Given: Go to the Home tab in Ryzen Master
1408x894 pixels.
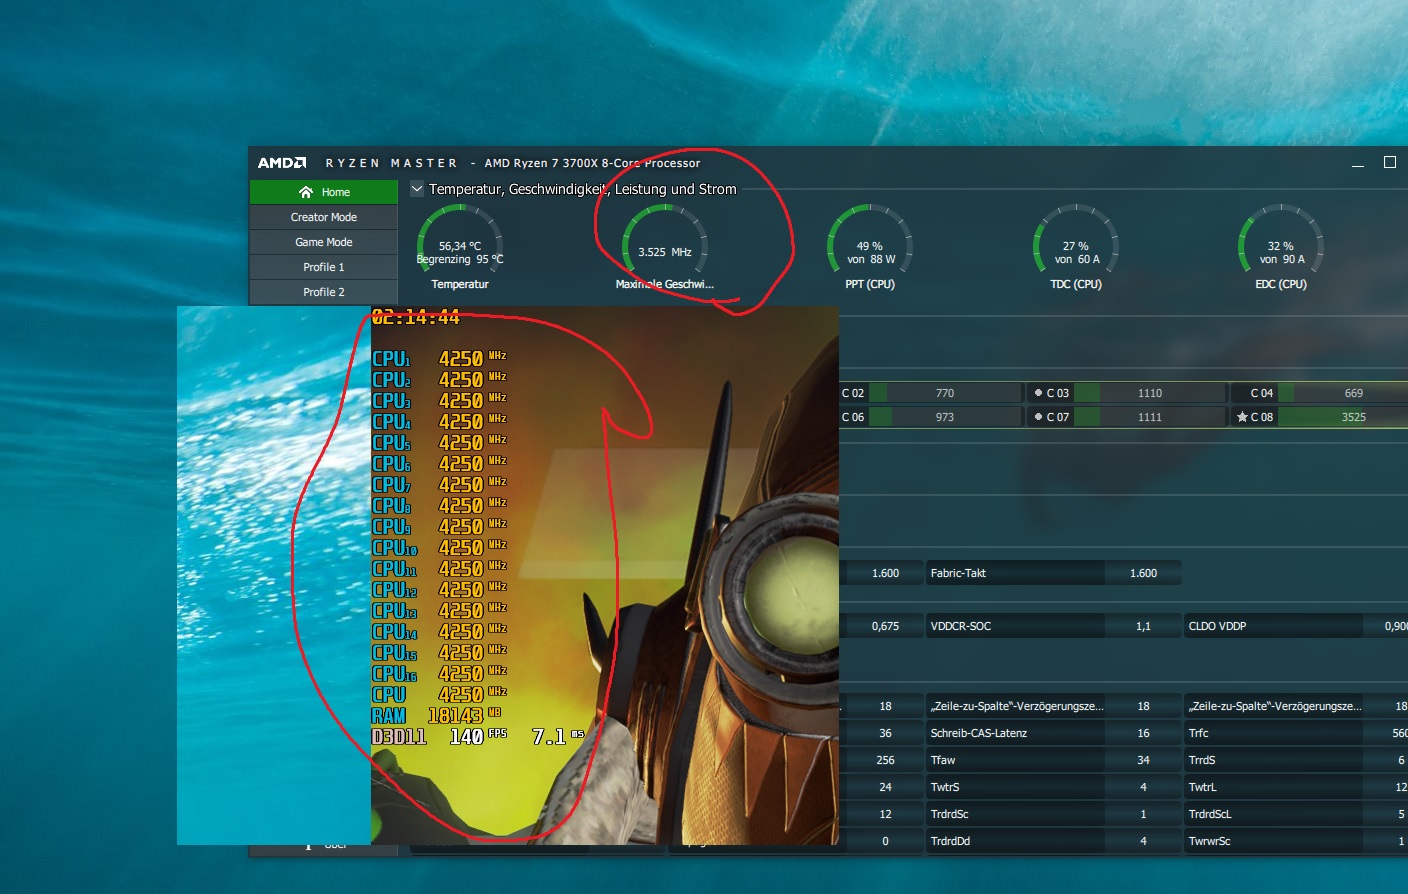Looking at the screenshot, I should click(x=324, y=192).
